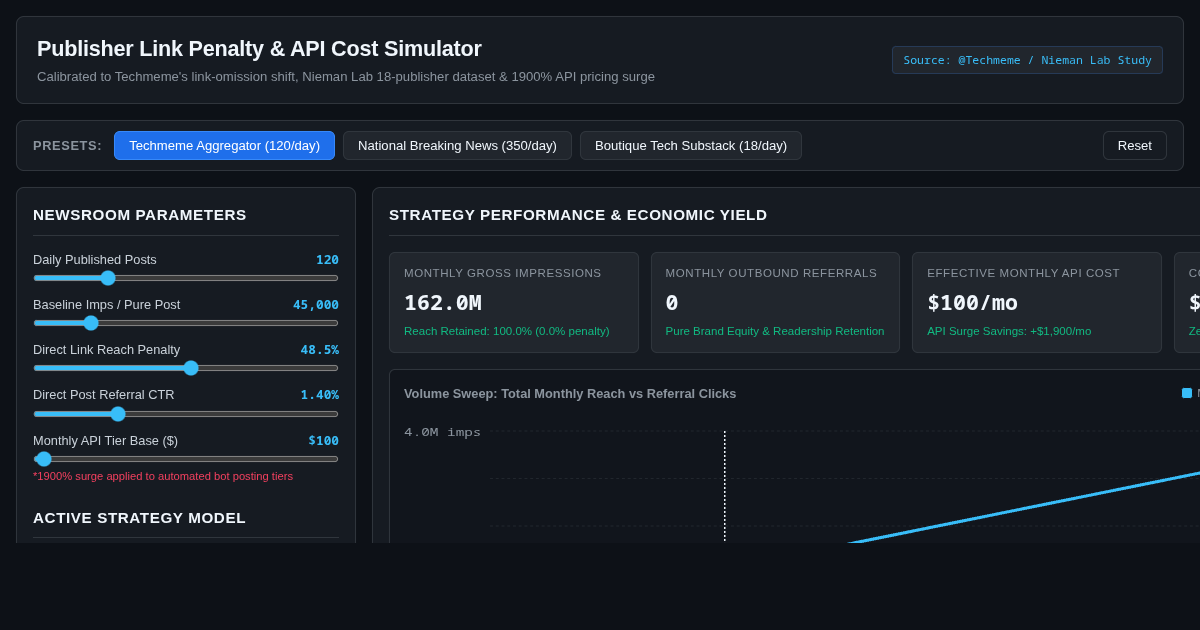The width and height of the screenshot is (1200, 630).
Task: Click the dotted vertical marker on the chart
Action: (725, 487)
